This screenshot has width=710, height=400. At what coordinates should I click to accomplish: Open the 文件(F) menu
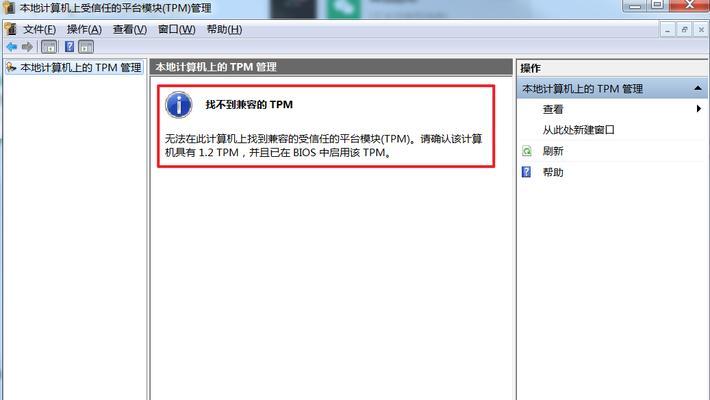tap(39, 29)
